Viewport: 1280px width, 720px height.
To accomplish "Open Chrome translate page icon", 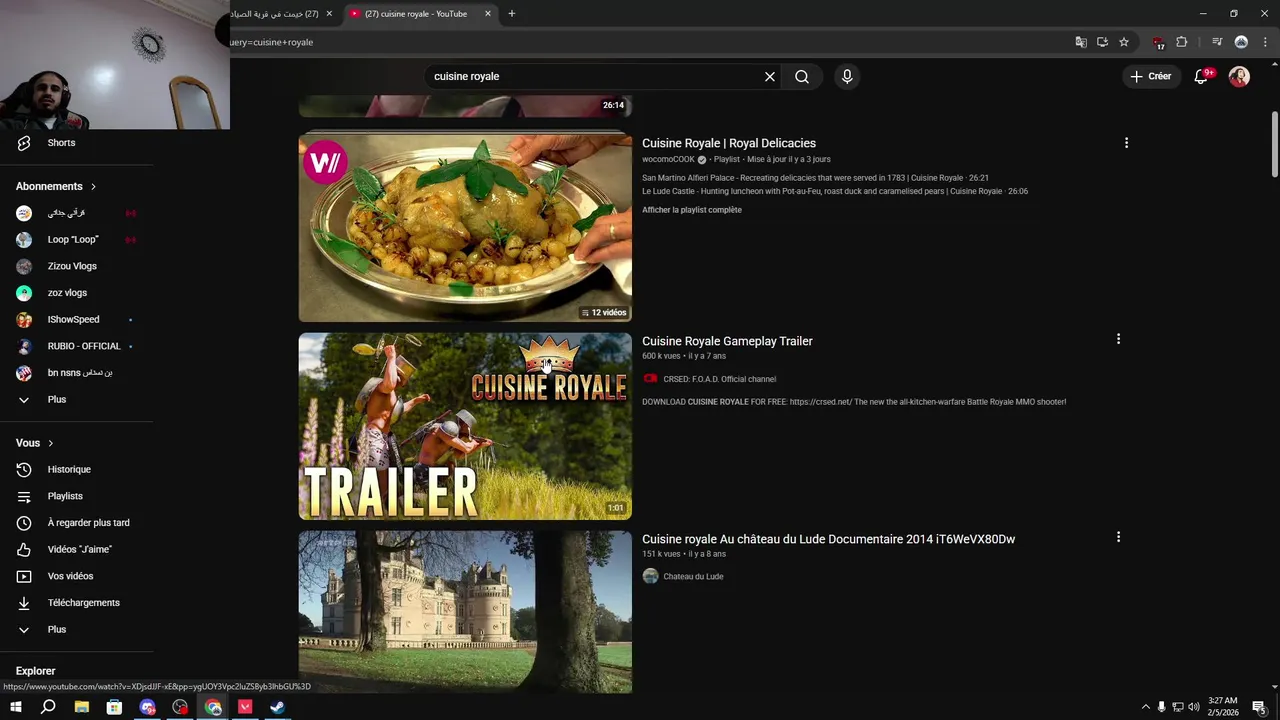I will pos(1081,42).
